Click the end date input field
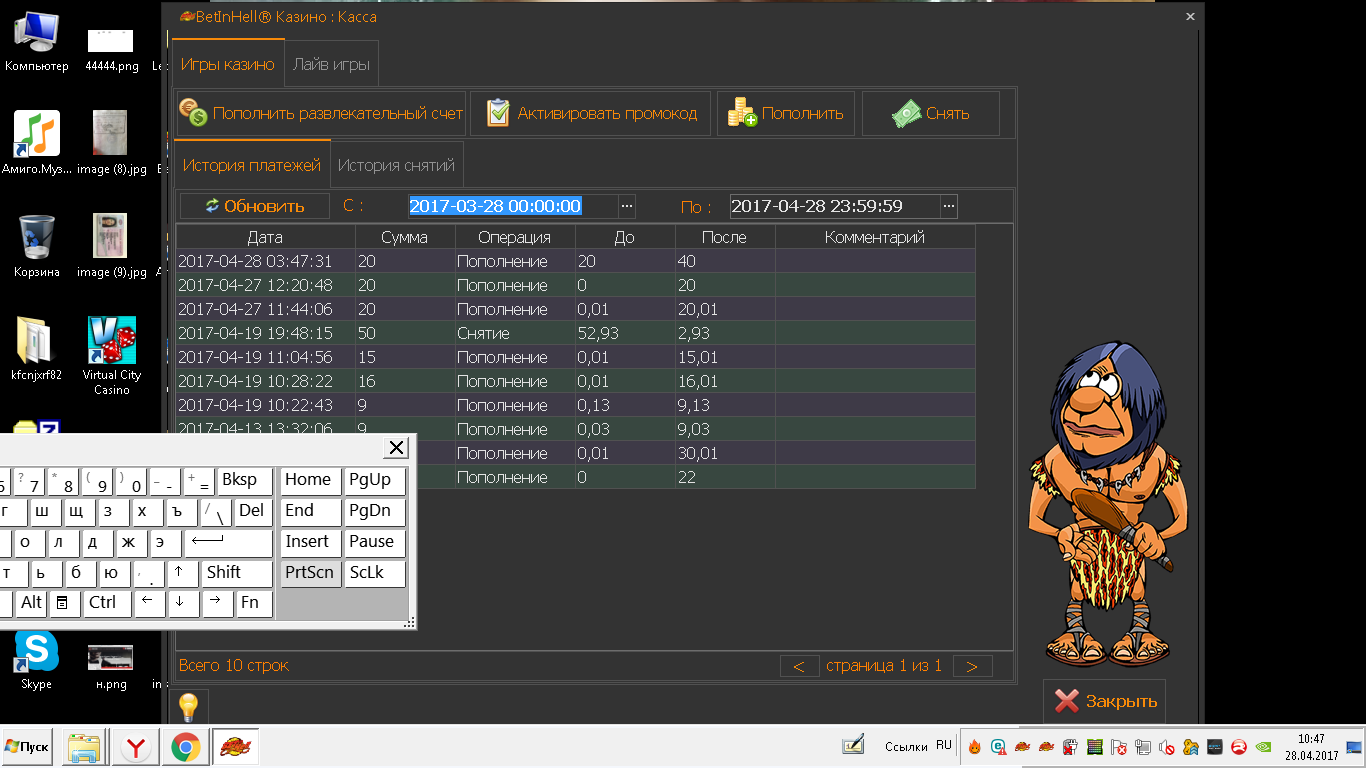The height and width of the screenshot is (768, 1366). [x=834, y=206]
